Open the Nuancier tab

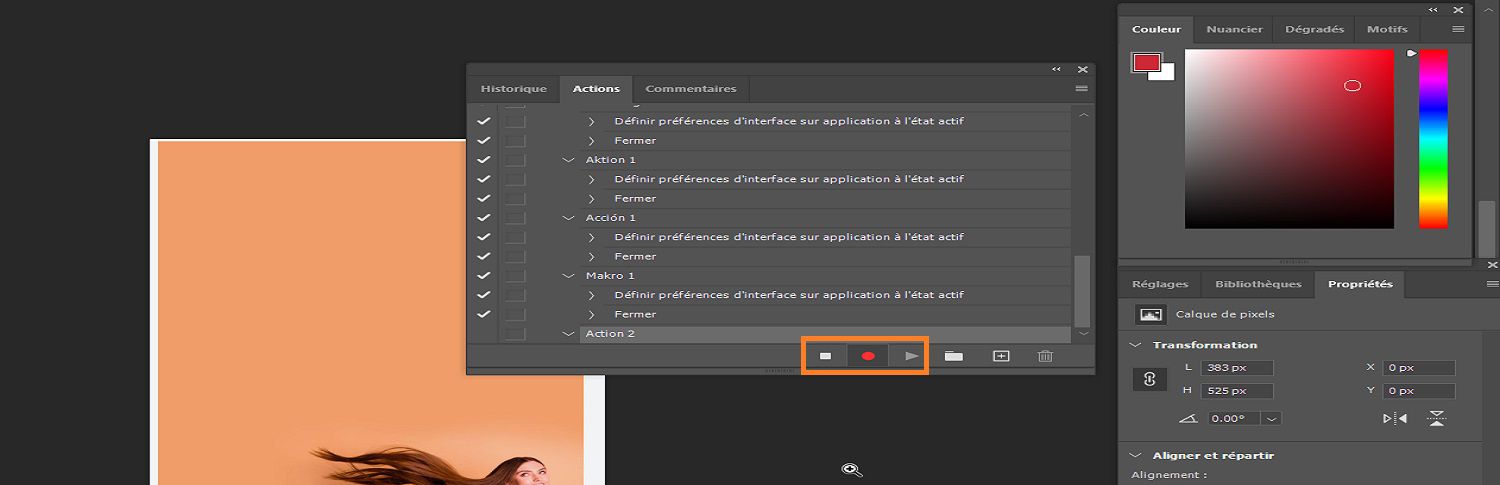point(1234,29)
